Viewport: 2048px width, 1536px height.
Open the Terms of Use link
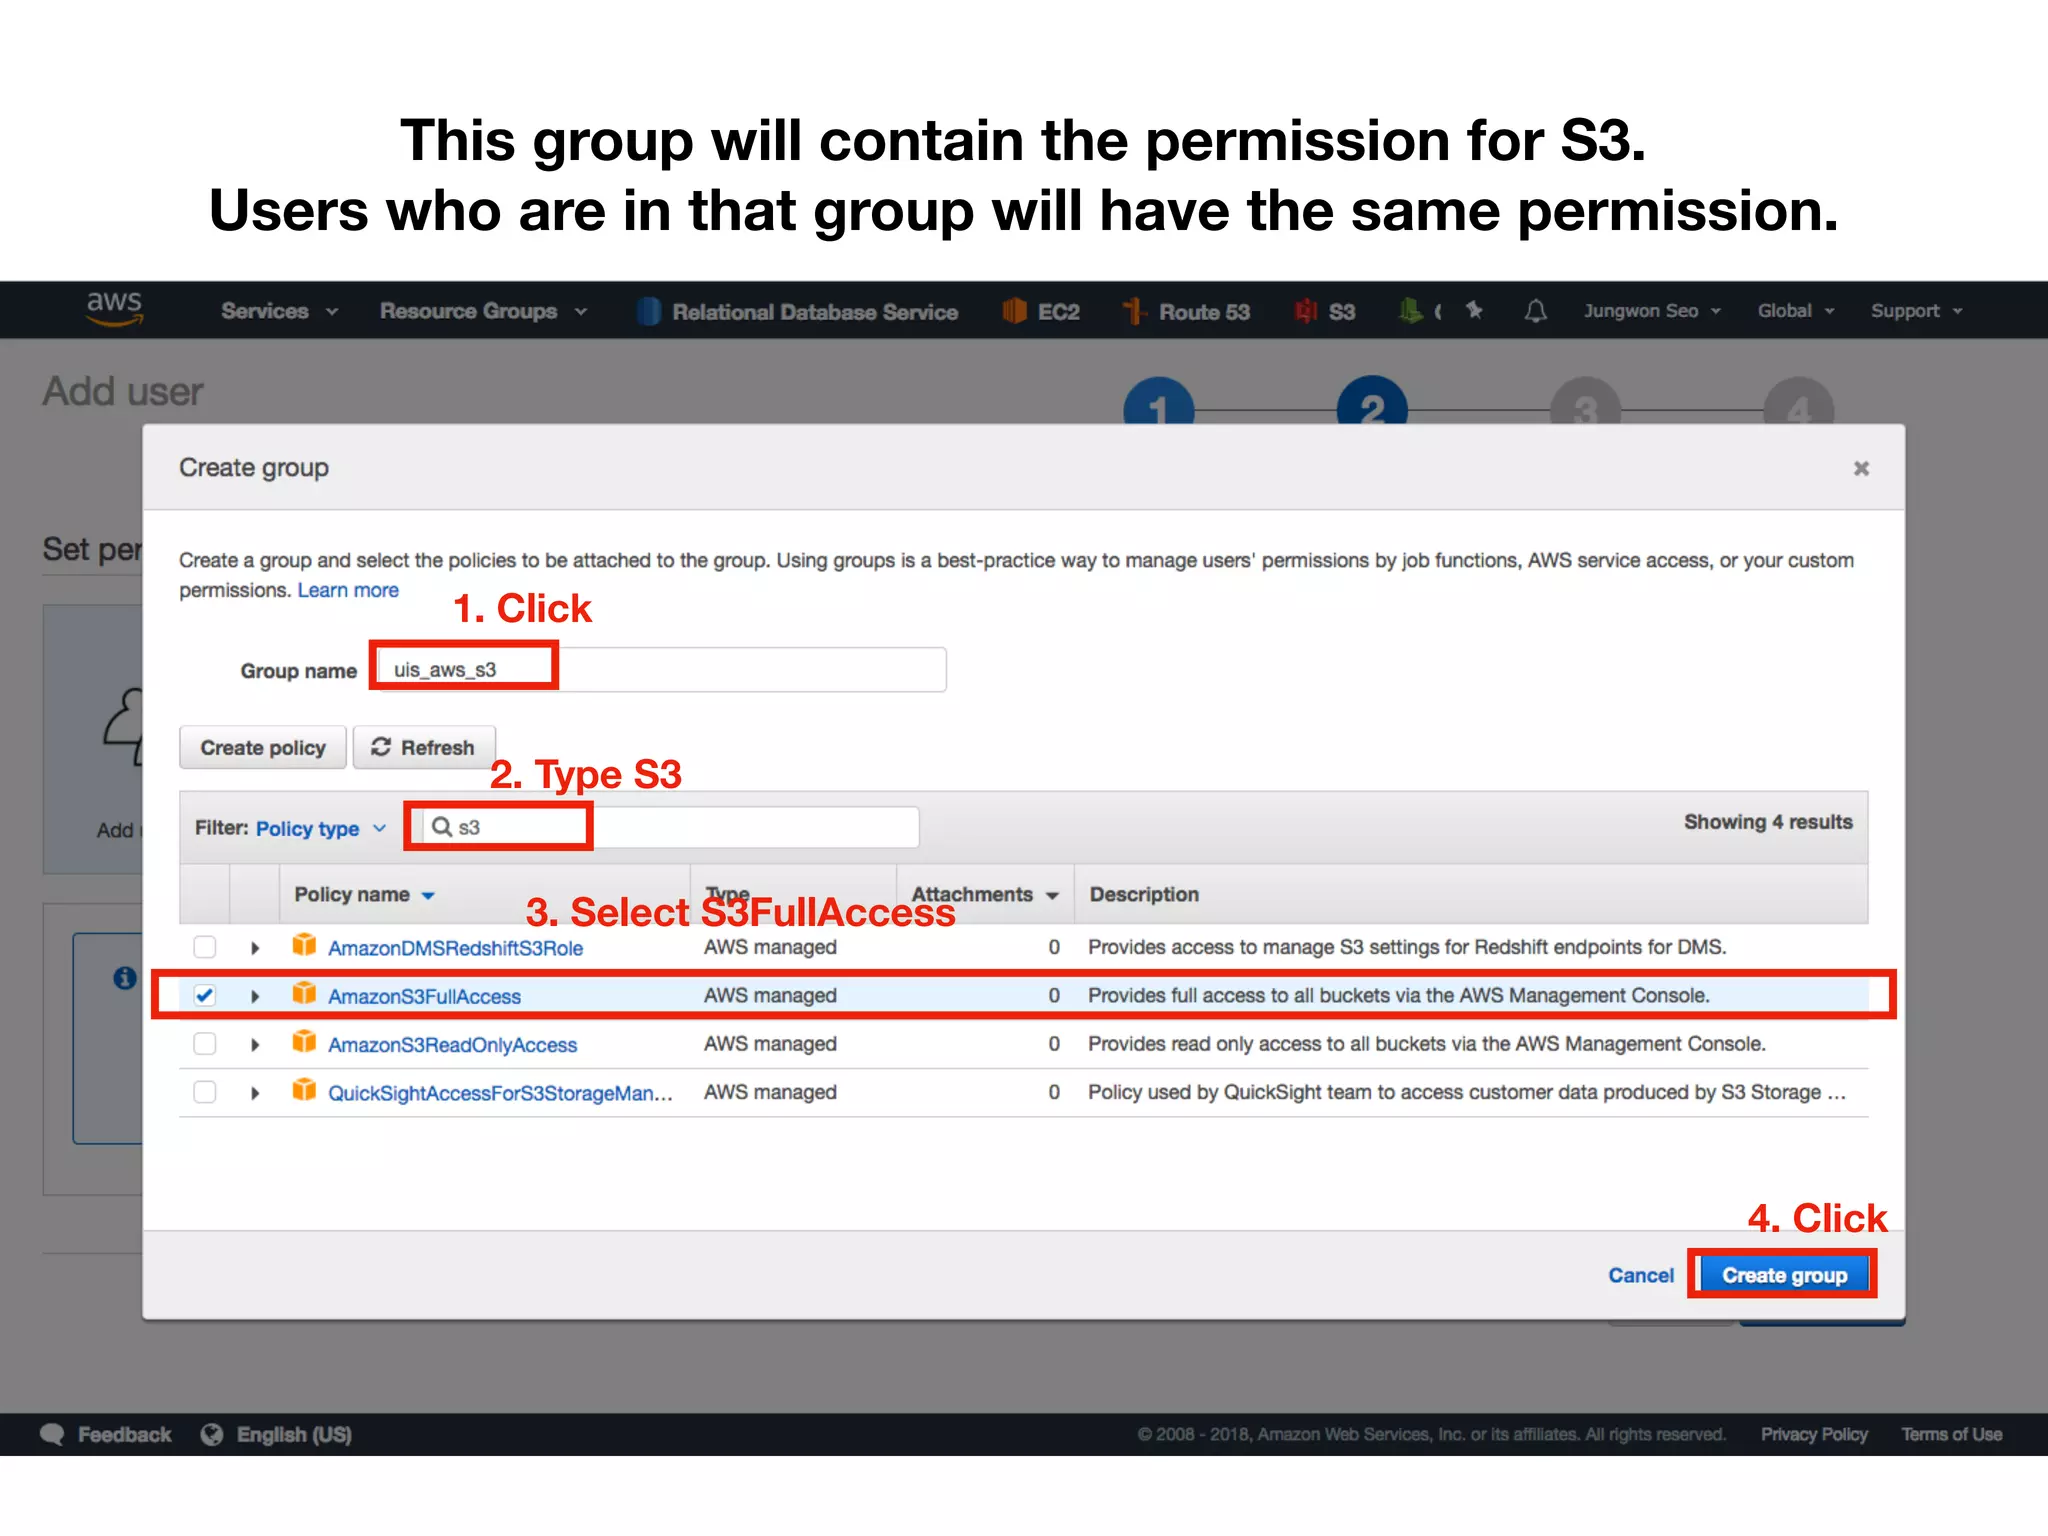[1951, 1434]
